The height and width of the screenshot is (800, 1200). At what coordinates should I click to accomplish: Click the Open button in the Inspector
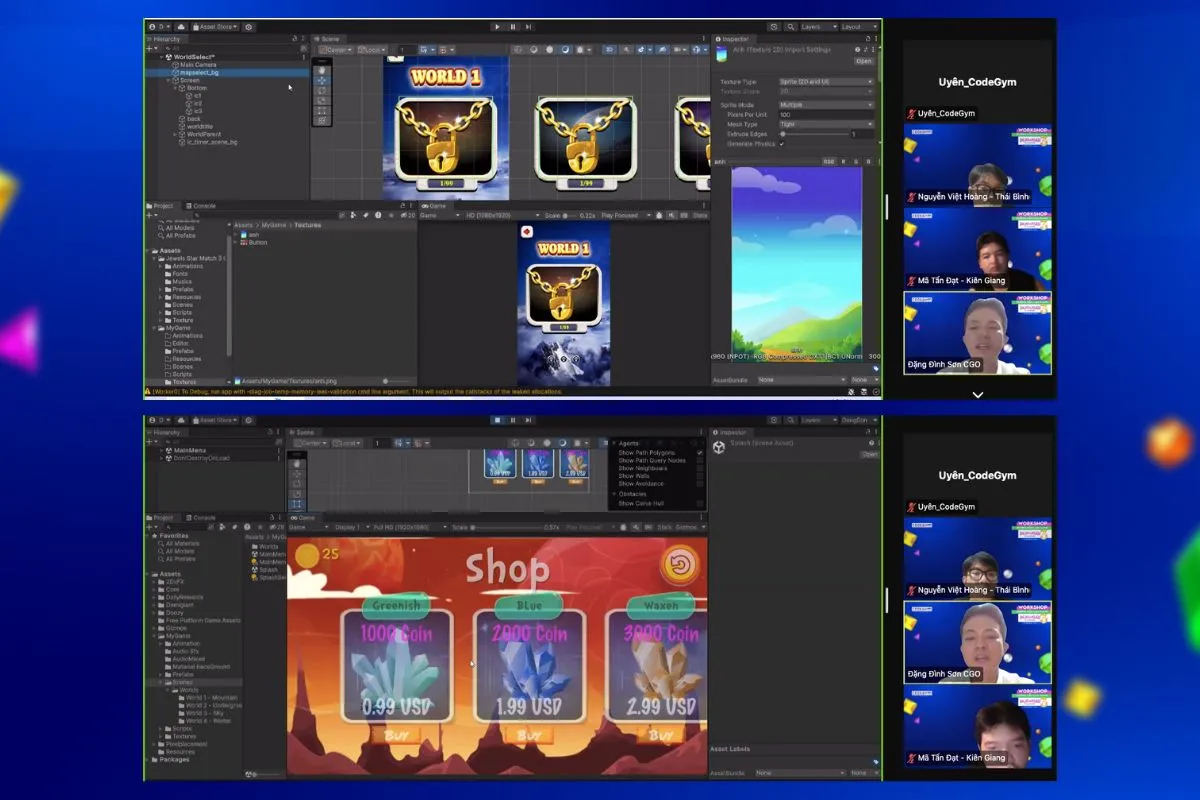click(x=864, y=61)
